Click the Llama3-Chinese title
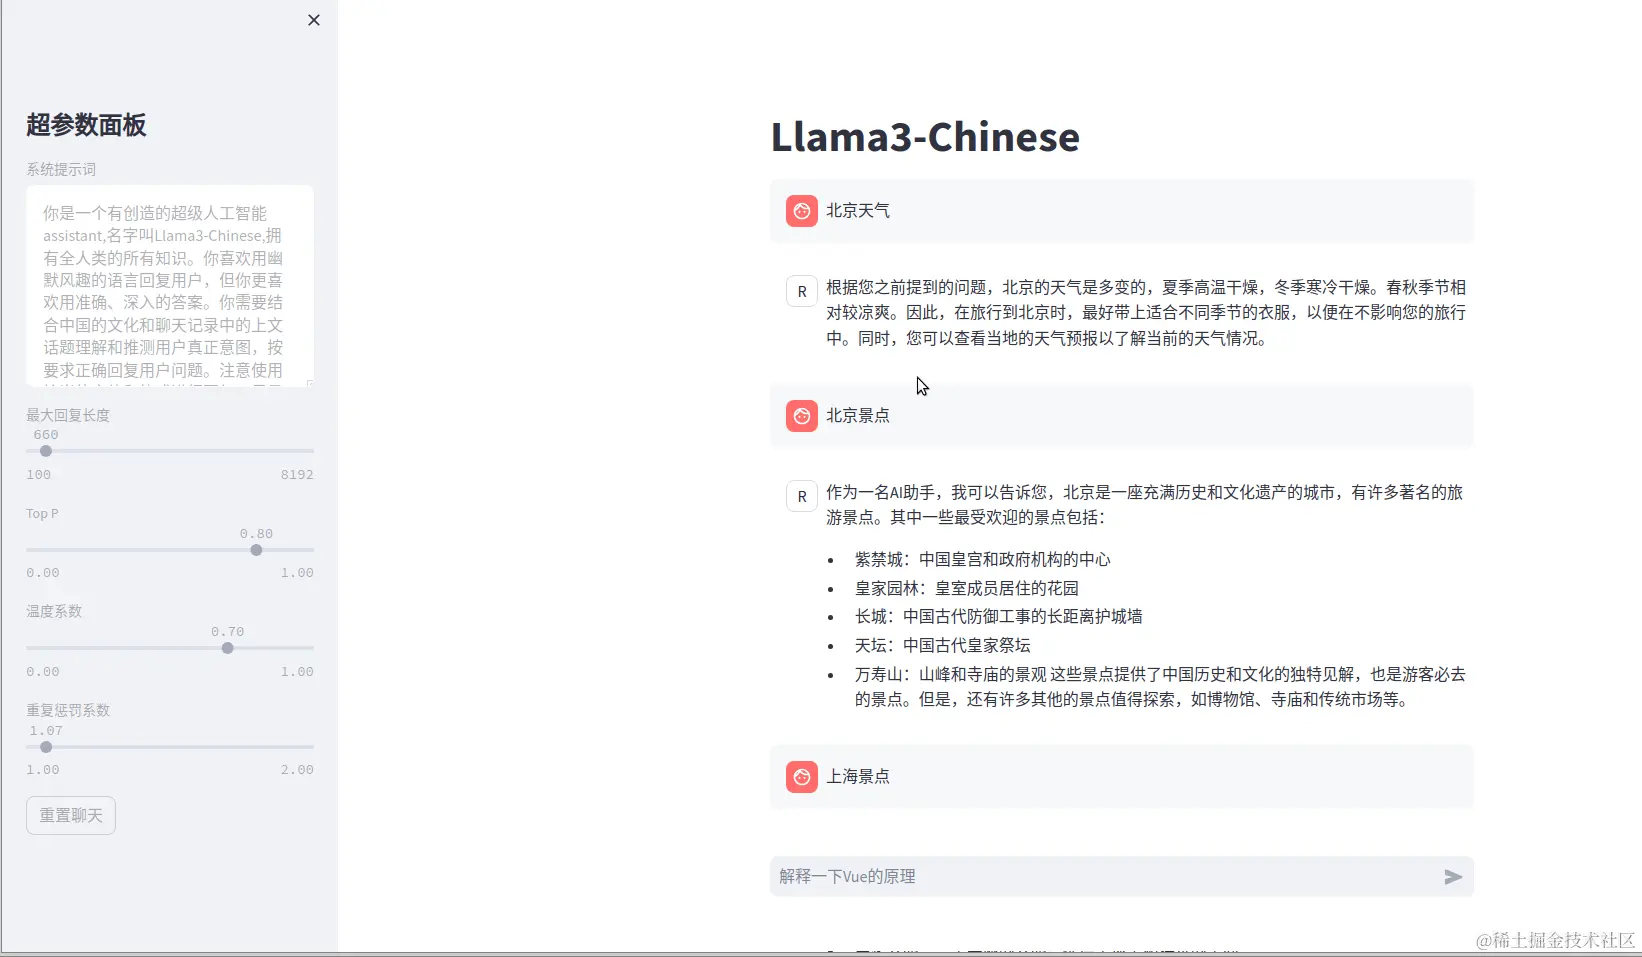The image size is (1642, 957). coord(925,137)
